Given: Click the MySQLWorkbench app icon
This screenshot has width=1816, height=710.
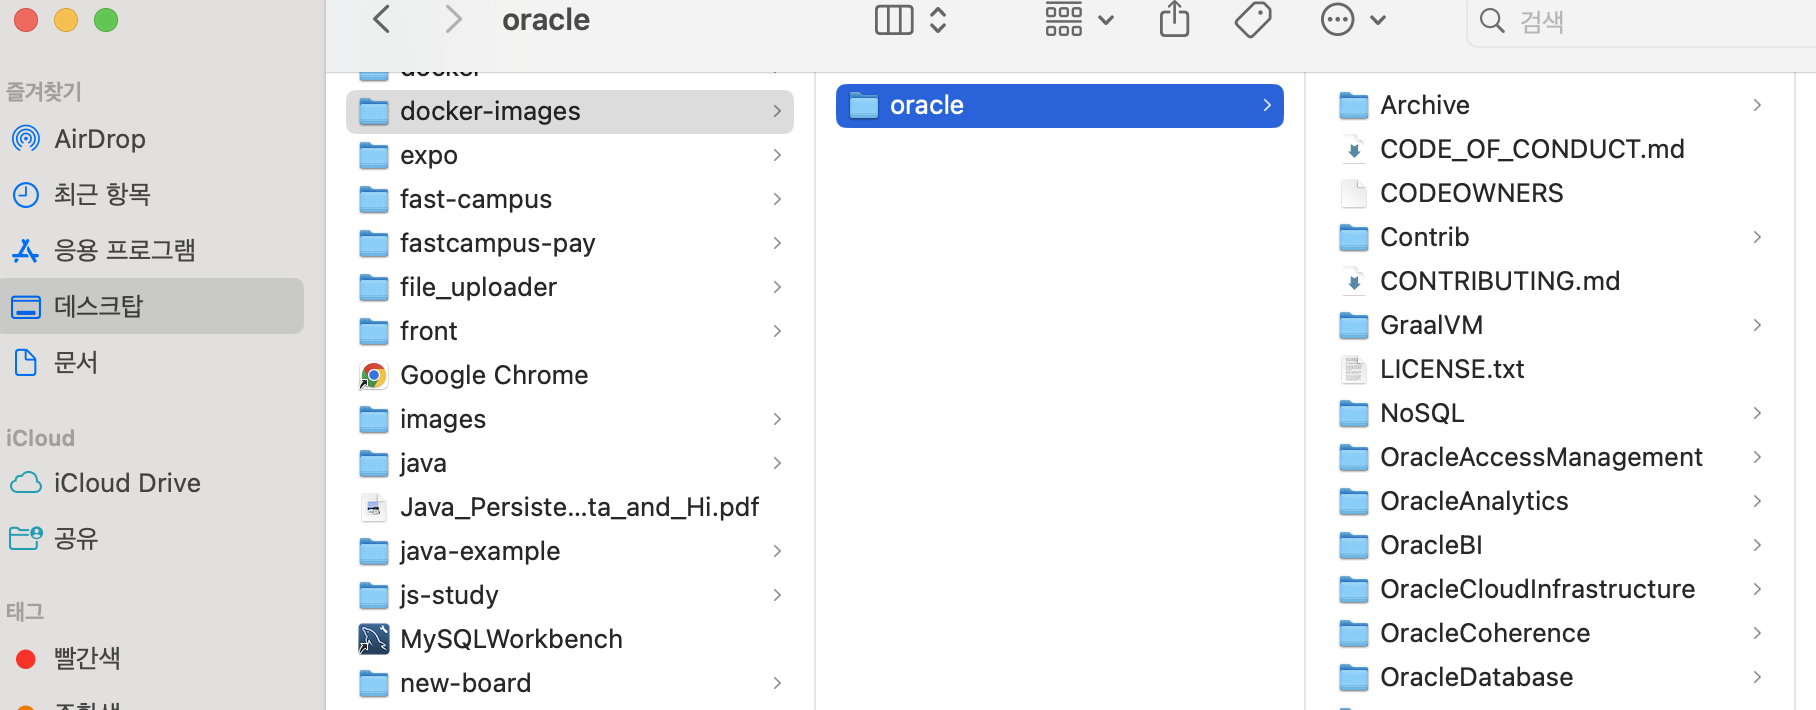Looking at the screenshot, I should (374, 639).
